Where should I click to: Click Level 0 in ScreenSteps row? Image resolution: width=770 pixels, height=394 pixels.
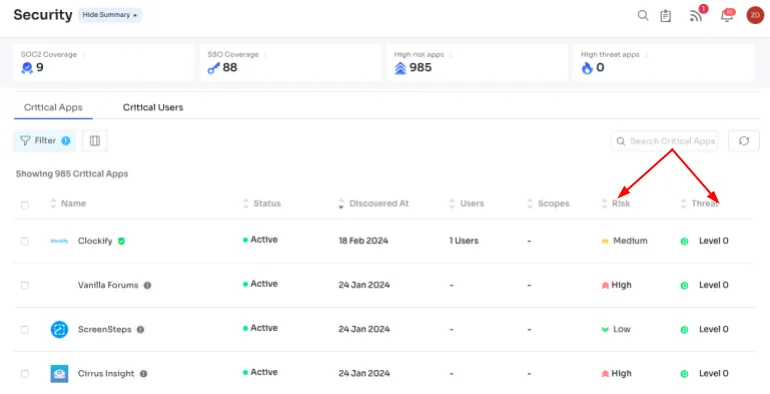pos(714,330)
